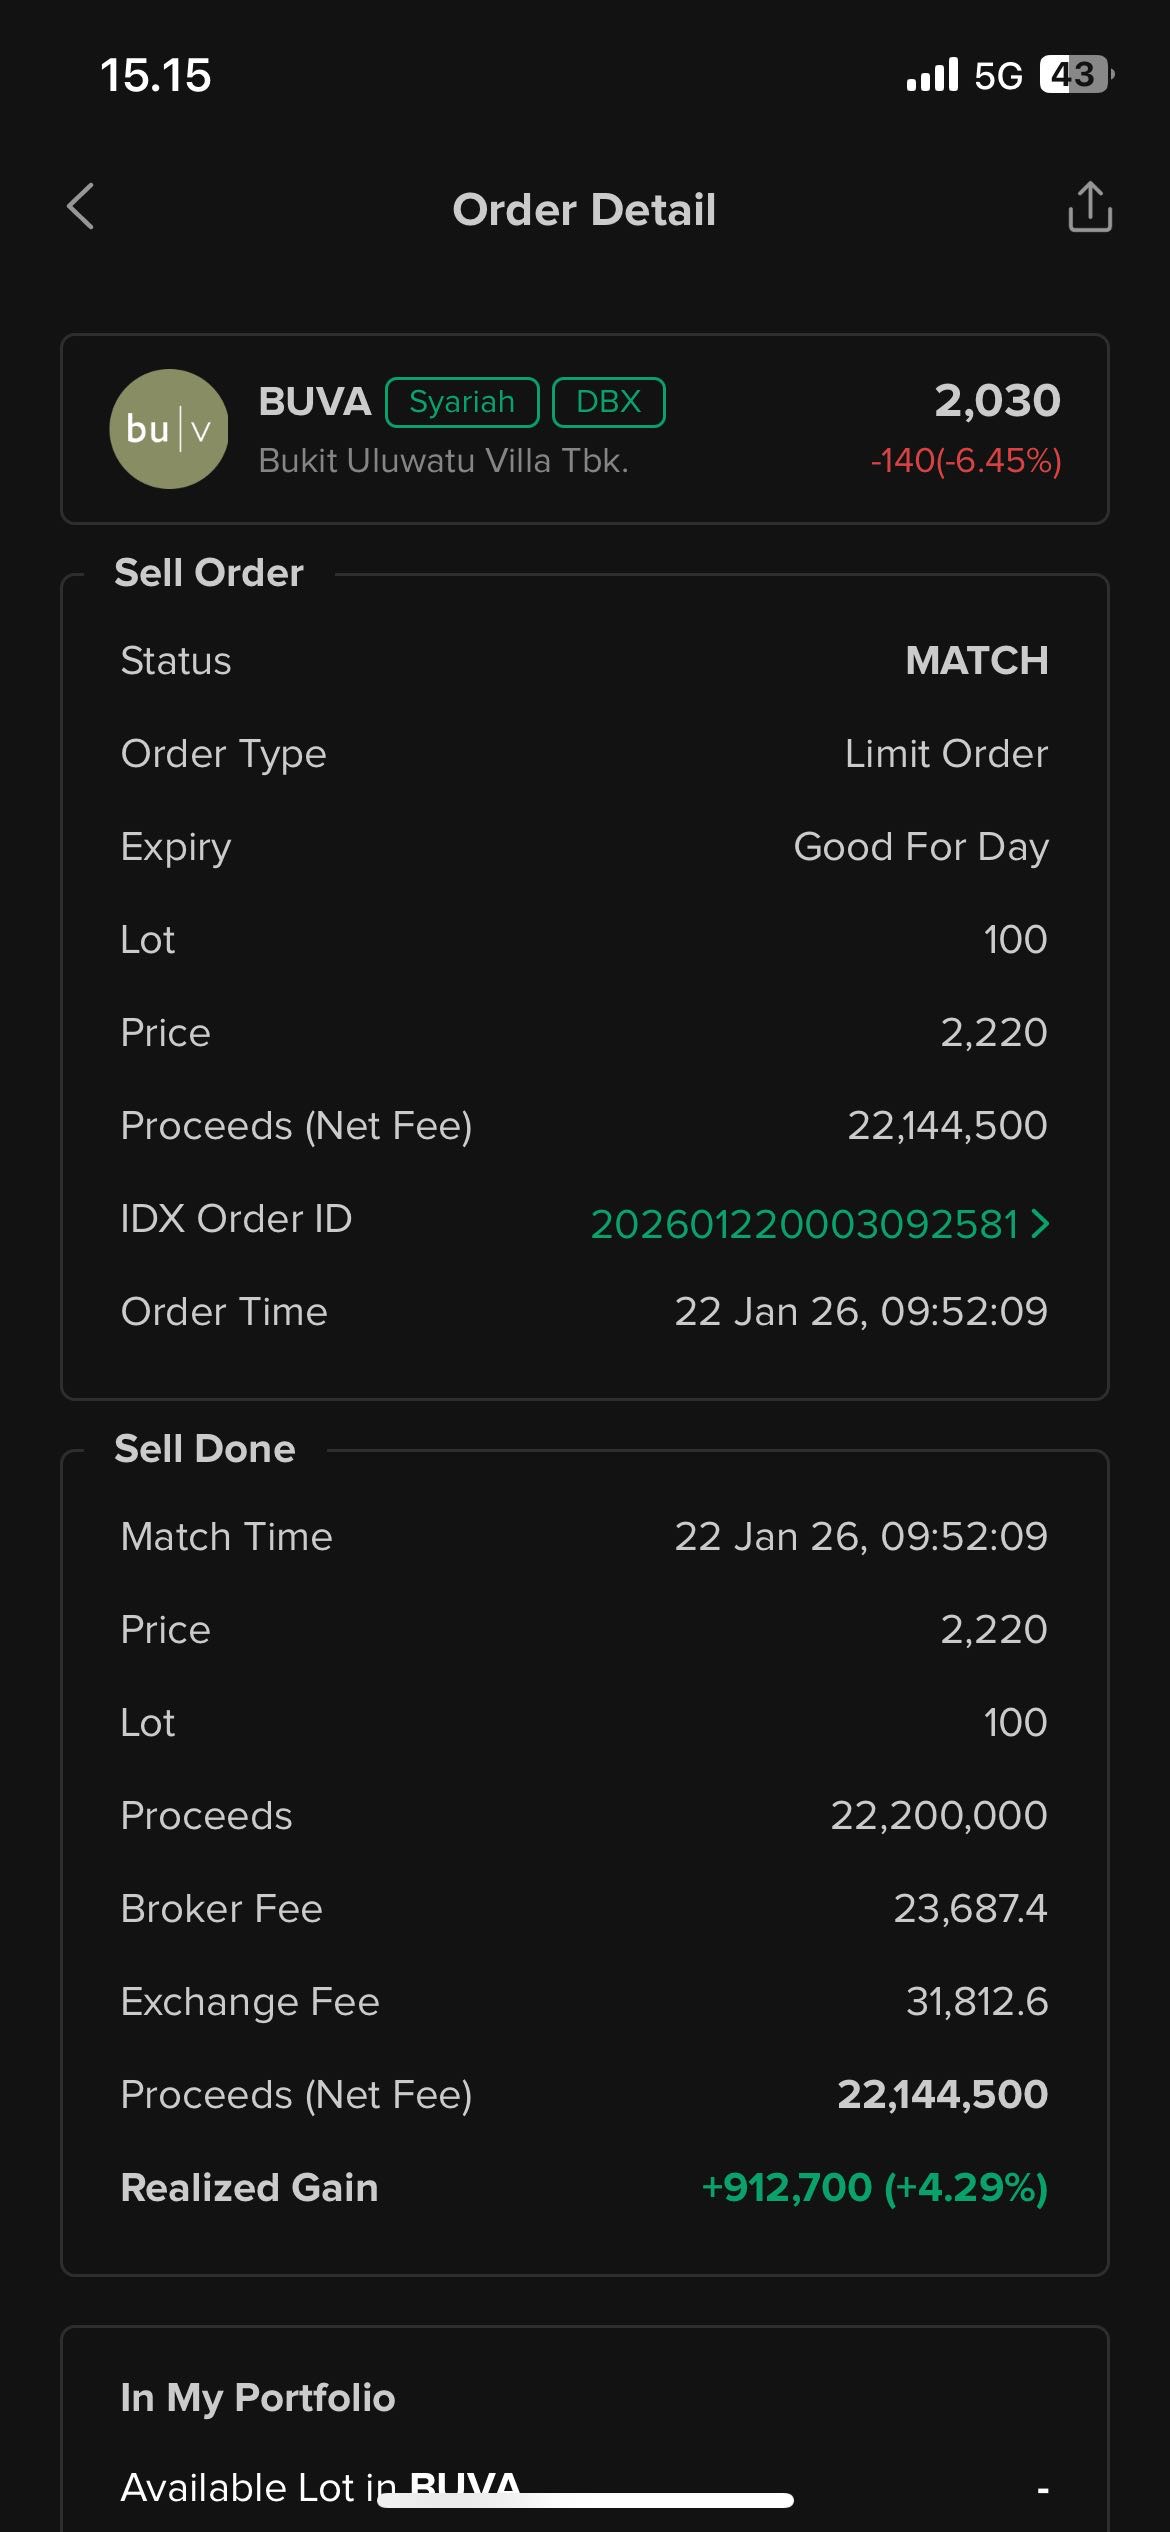Open the IDX Order ID chevron

pos(1041,1223)
